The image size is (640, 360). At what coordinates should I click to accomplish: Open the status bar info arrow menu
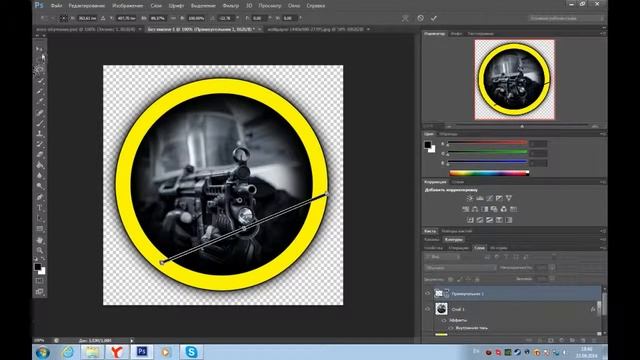coord(132,340)
